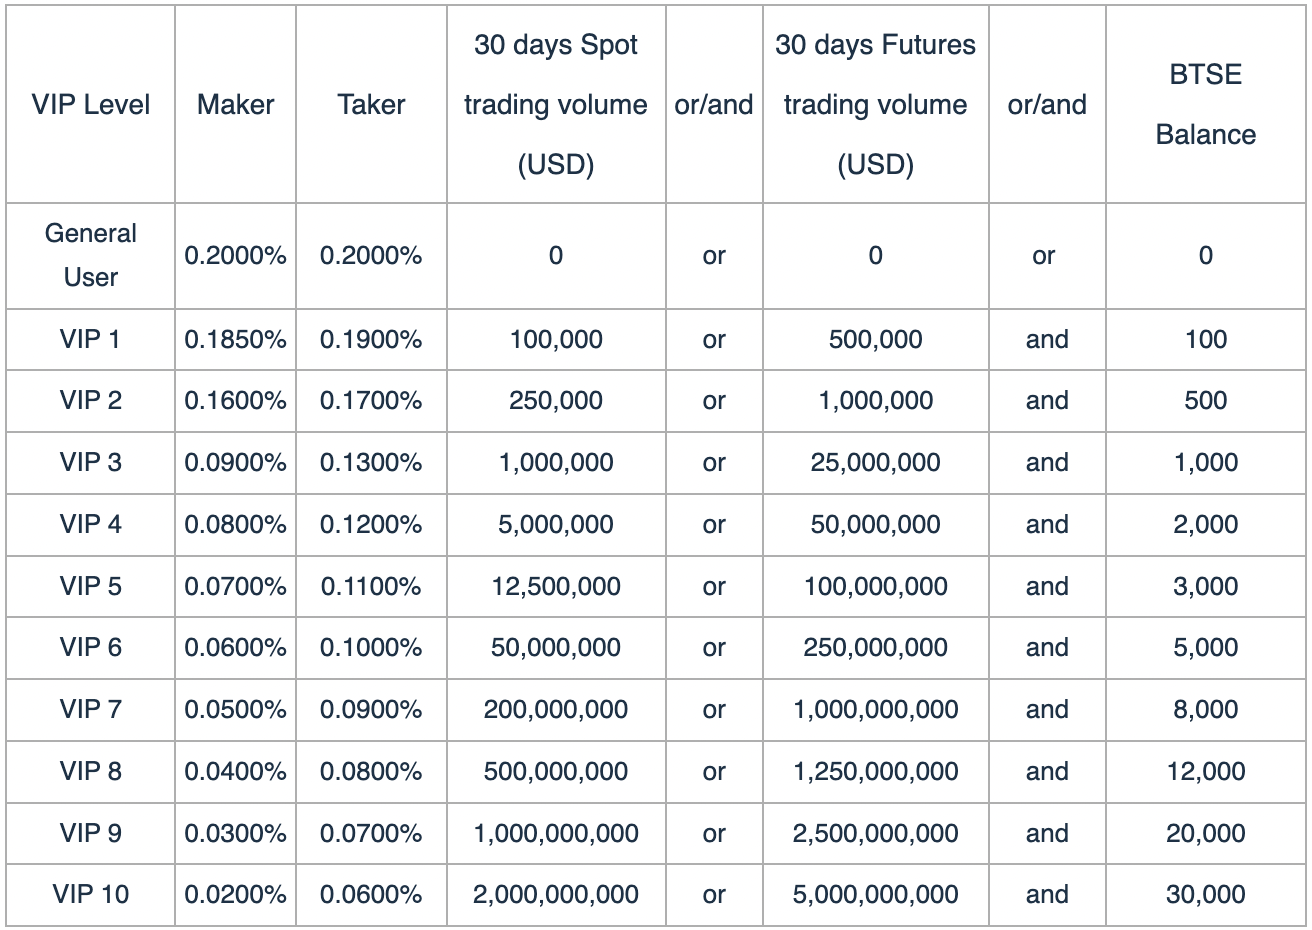Image resolution: width=1312 pixels, height=930 pixels.
Task: Select the VIP 5 row label
Action: 90,586
